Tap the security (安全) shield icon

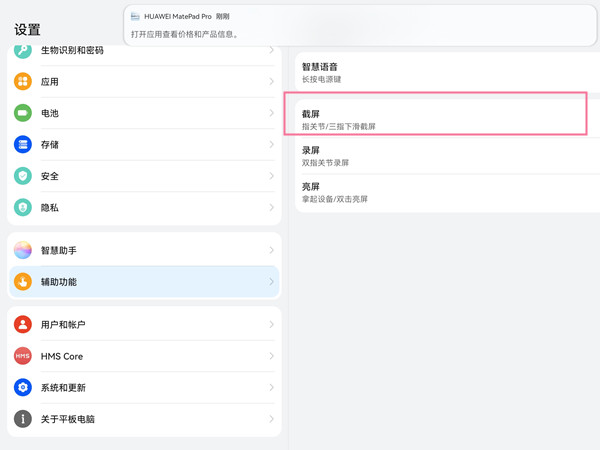pos(23,176)
